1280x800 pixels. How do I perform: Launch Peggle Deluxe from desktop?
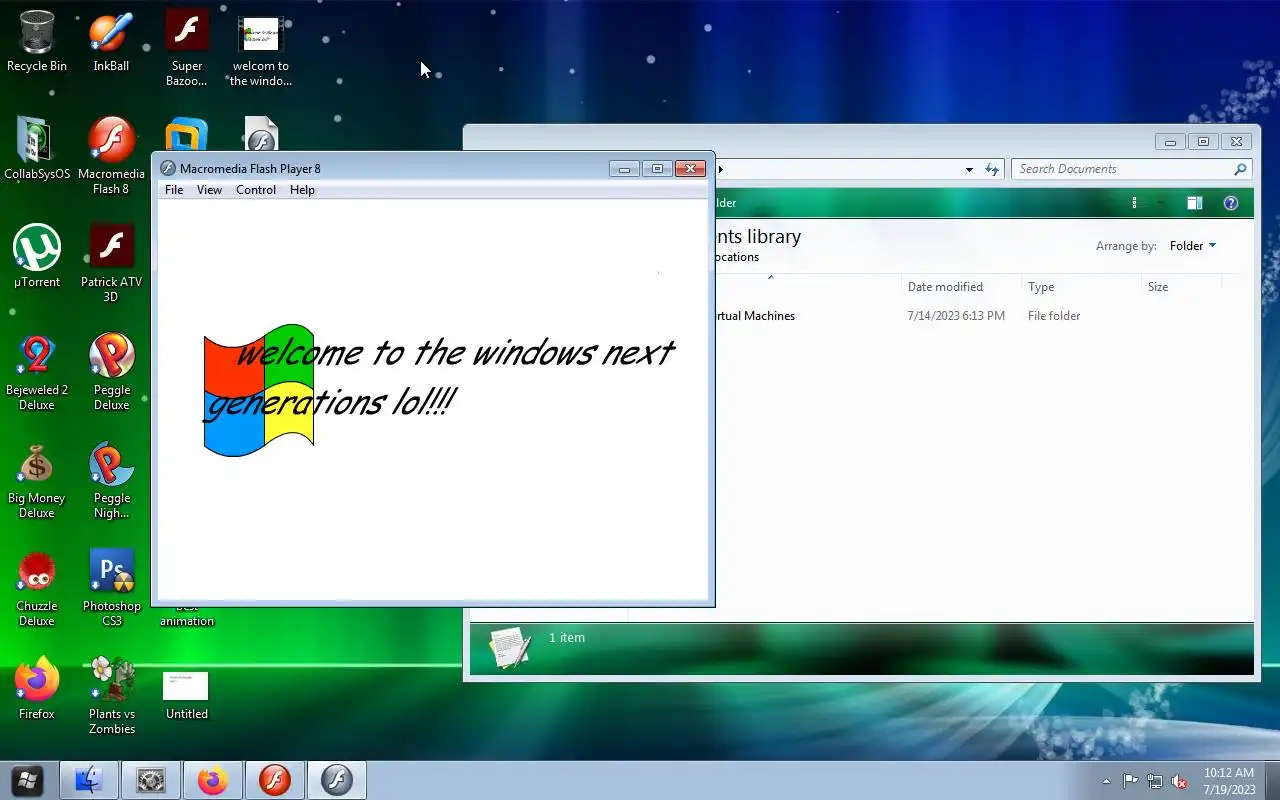(111, 371)
